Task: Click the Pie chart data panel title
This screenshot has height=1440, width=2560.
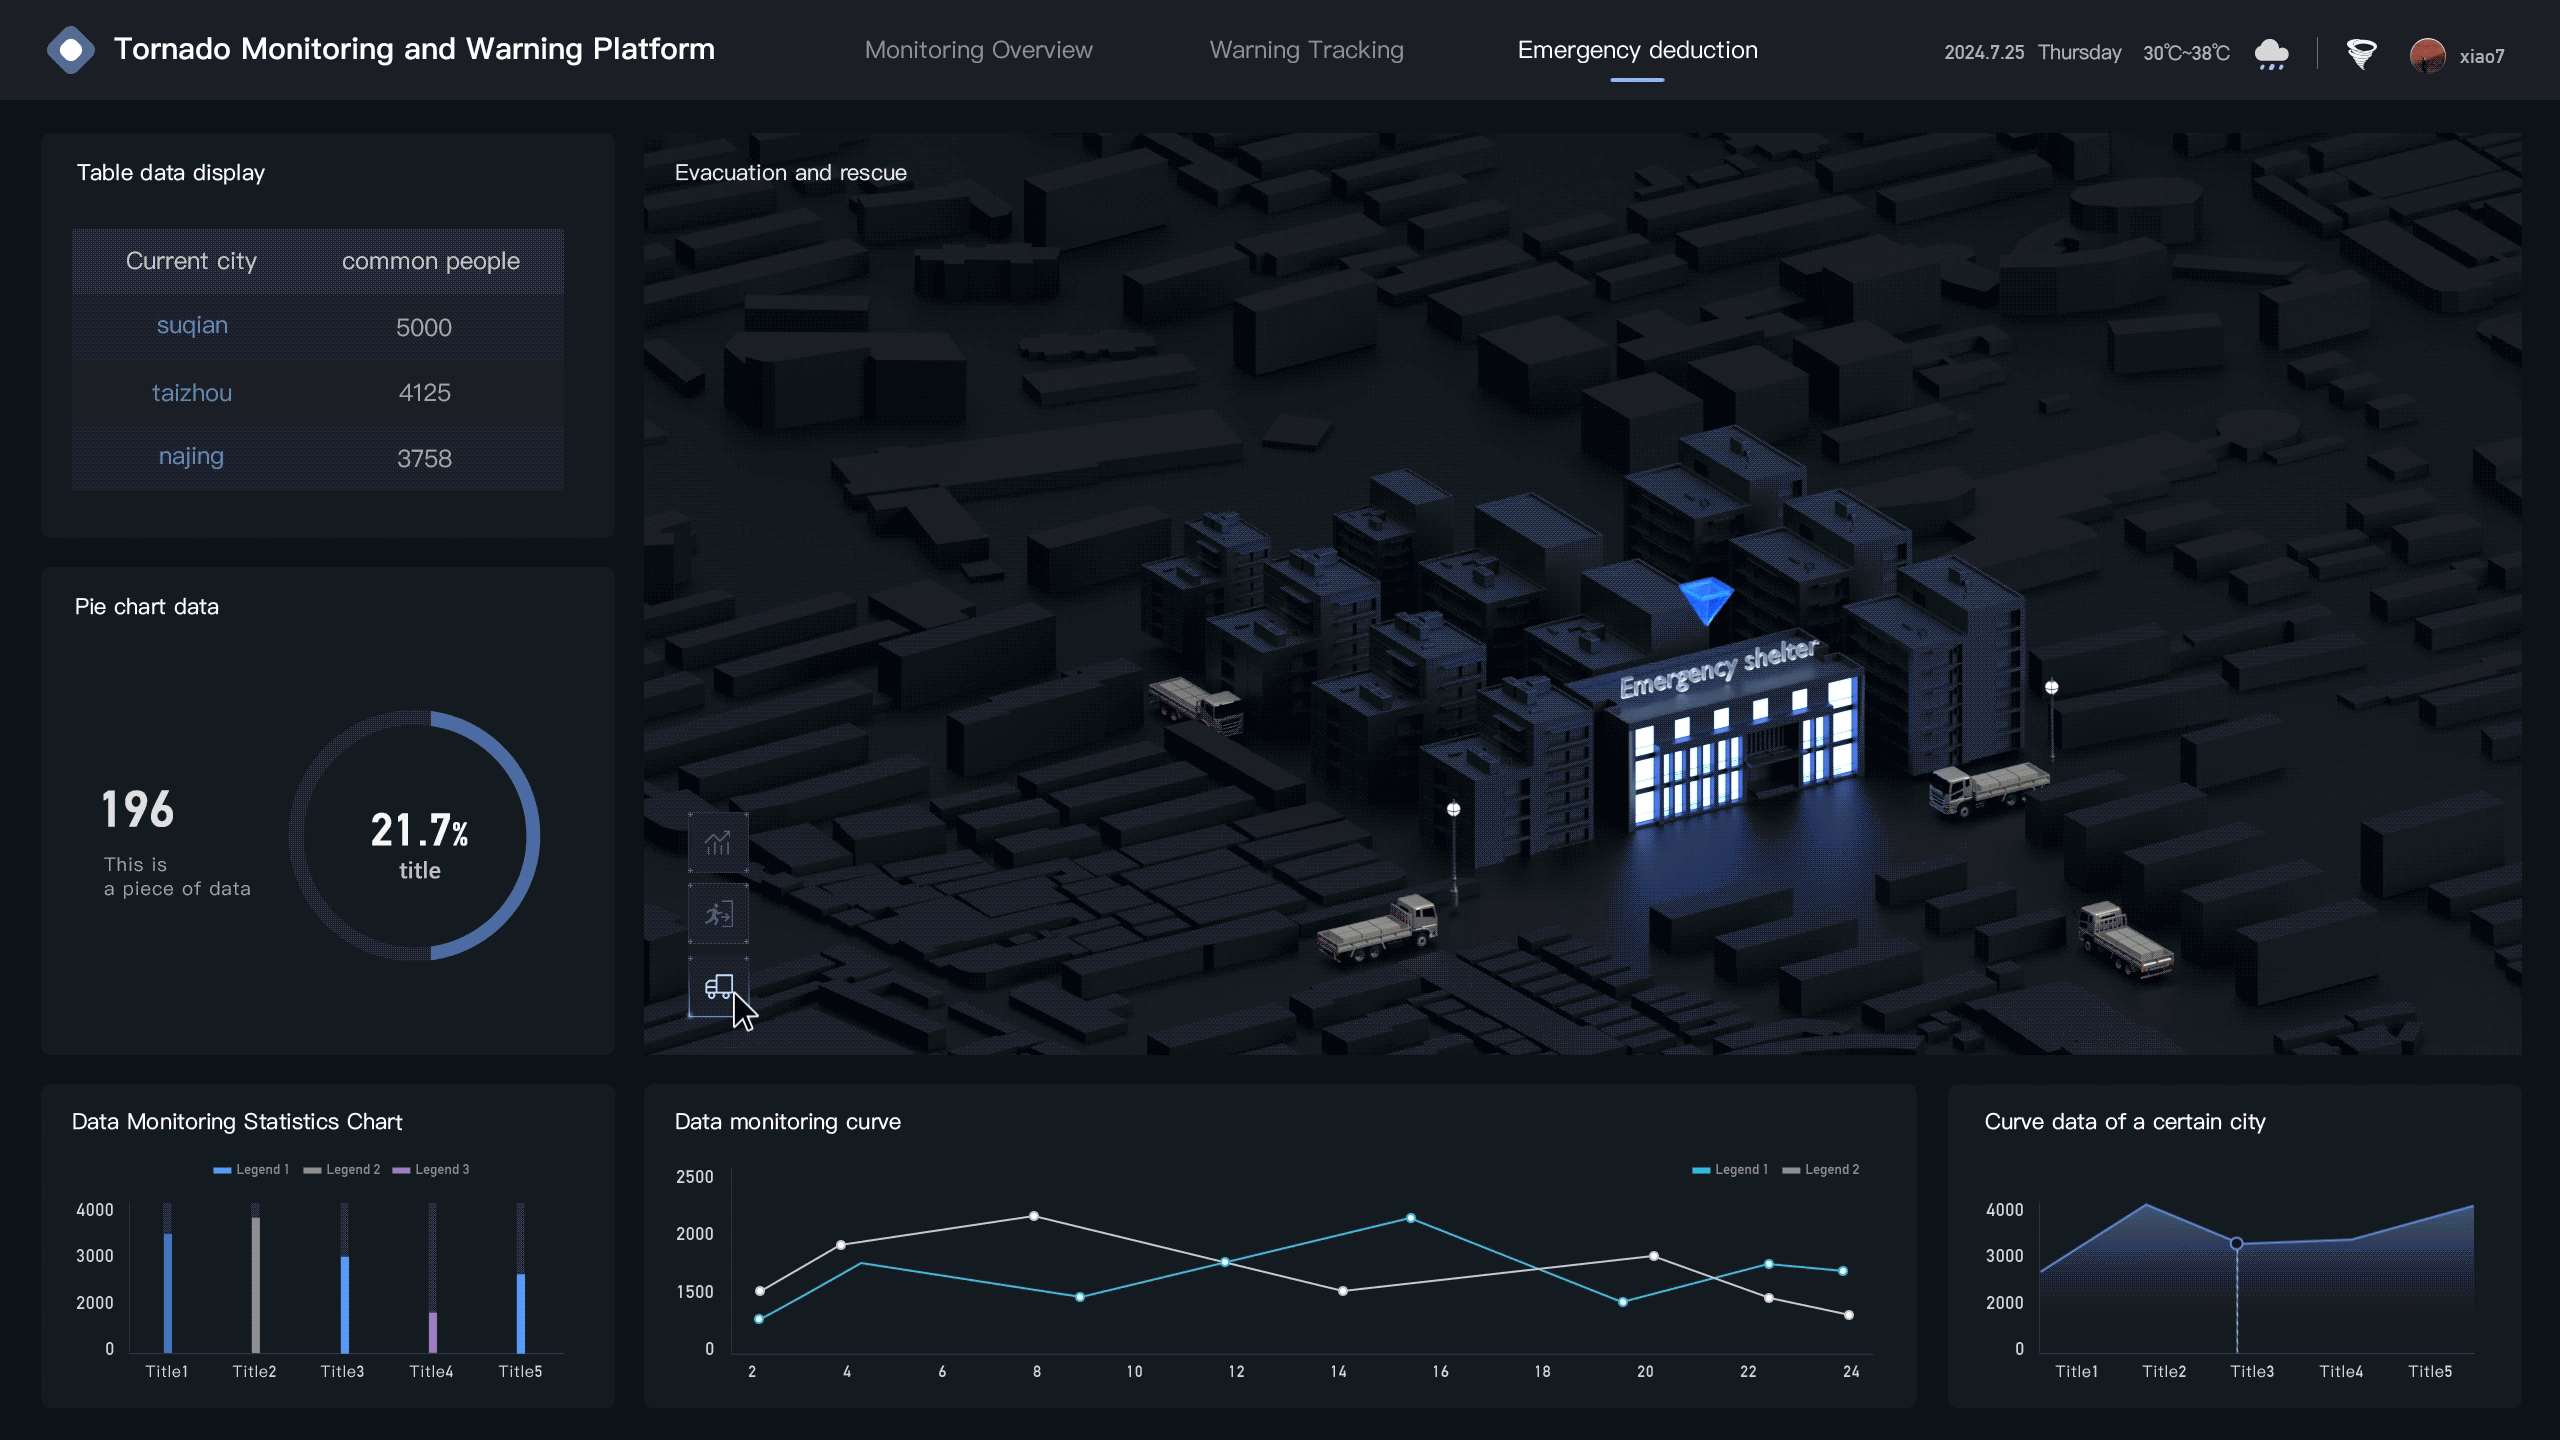Action: 147,607
